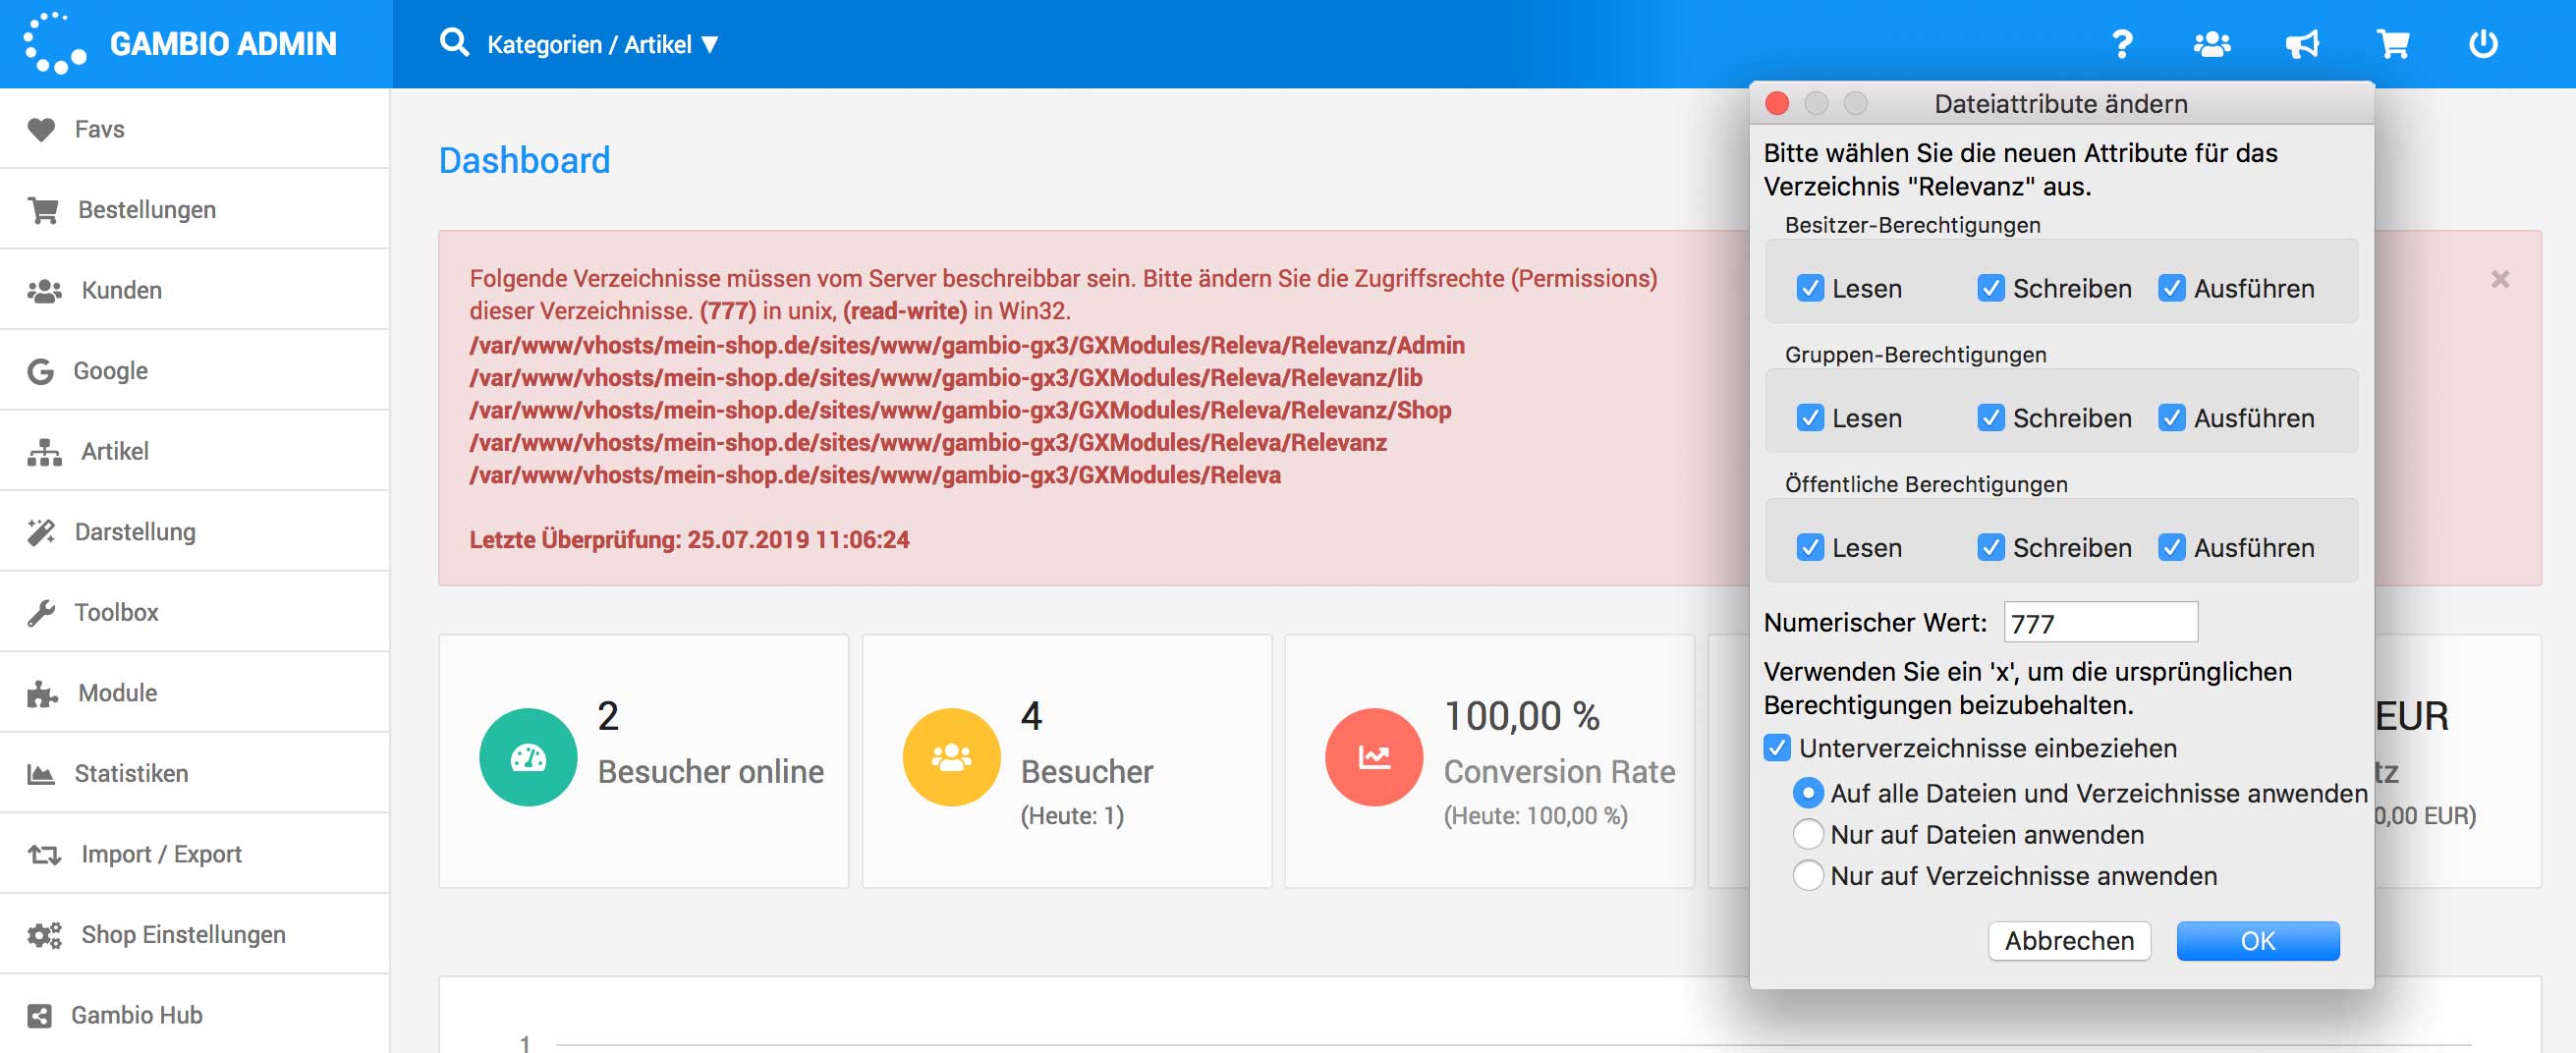Select Nur auf Verzeichnisse anwenden
The height and width of the screenshot is (1053, 2576).
pos(1808,876)
